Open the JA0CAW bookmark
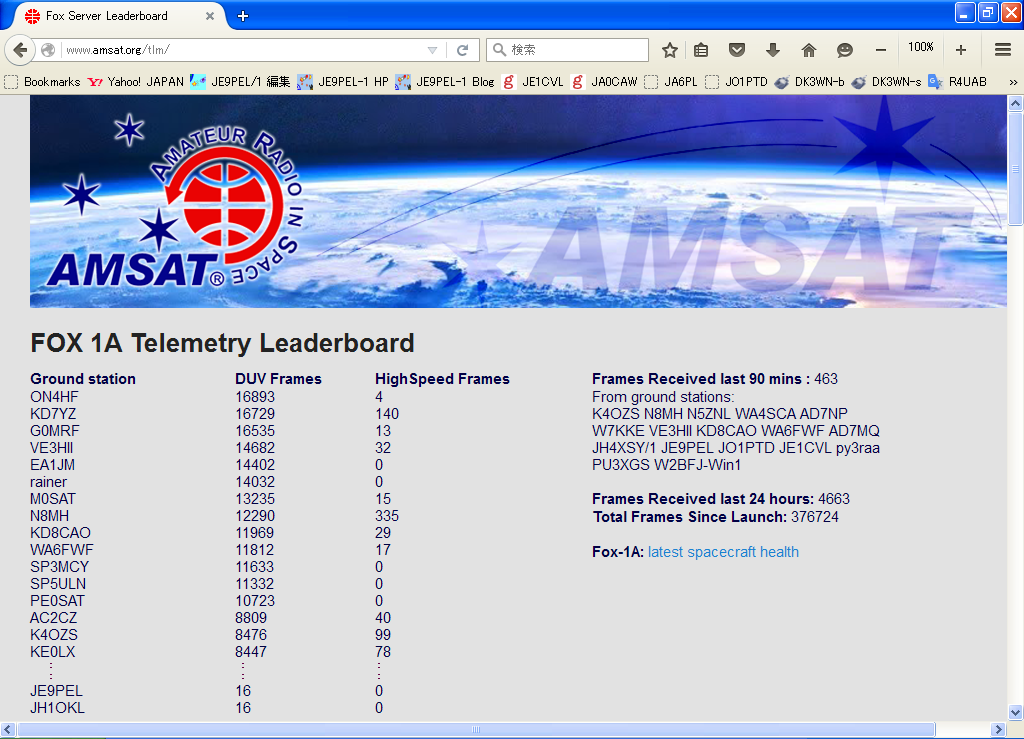Viewport: 1024px width, 739px height. (604, 82)
